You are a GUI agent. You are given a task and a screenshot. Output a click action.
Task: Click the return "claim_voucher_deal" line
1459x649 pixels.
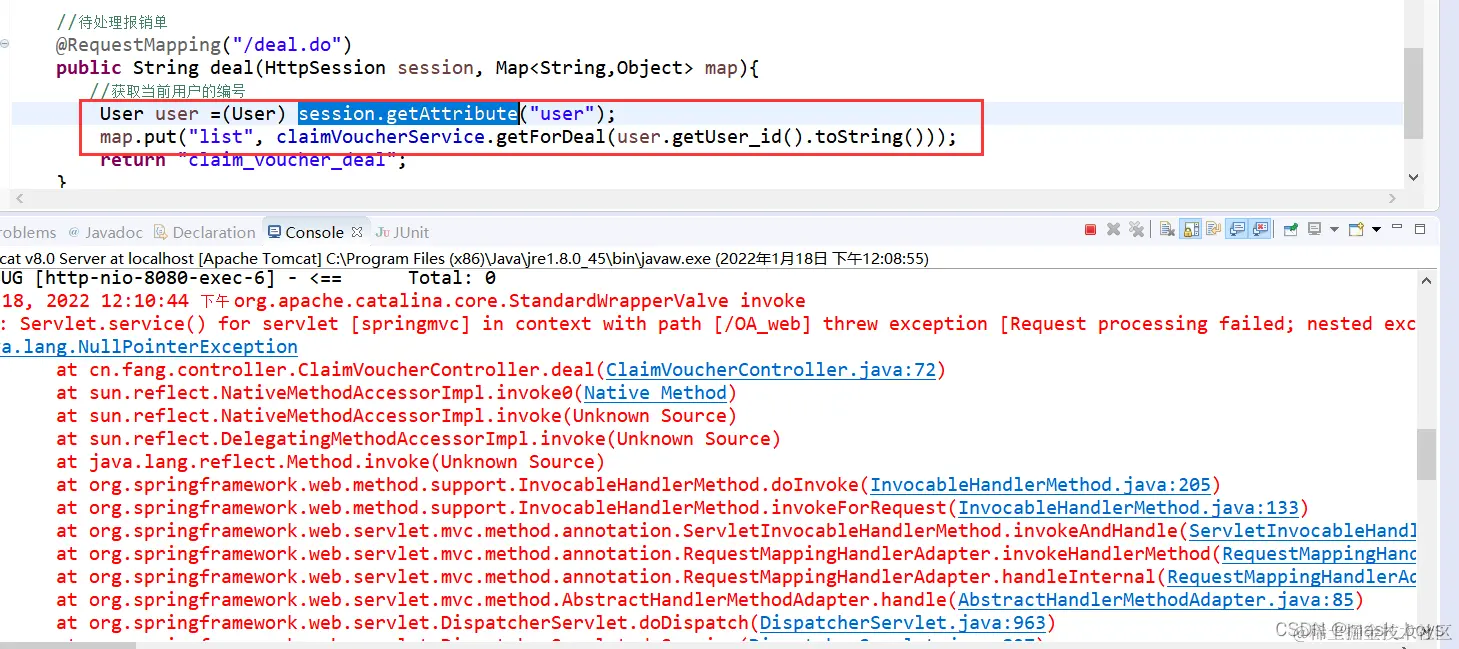point(253,160)
